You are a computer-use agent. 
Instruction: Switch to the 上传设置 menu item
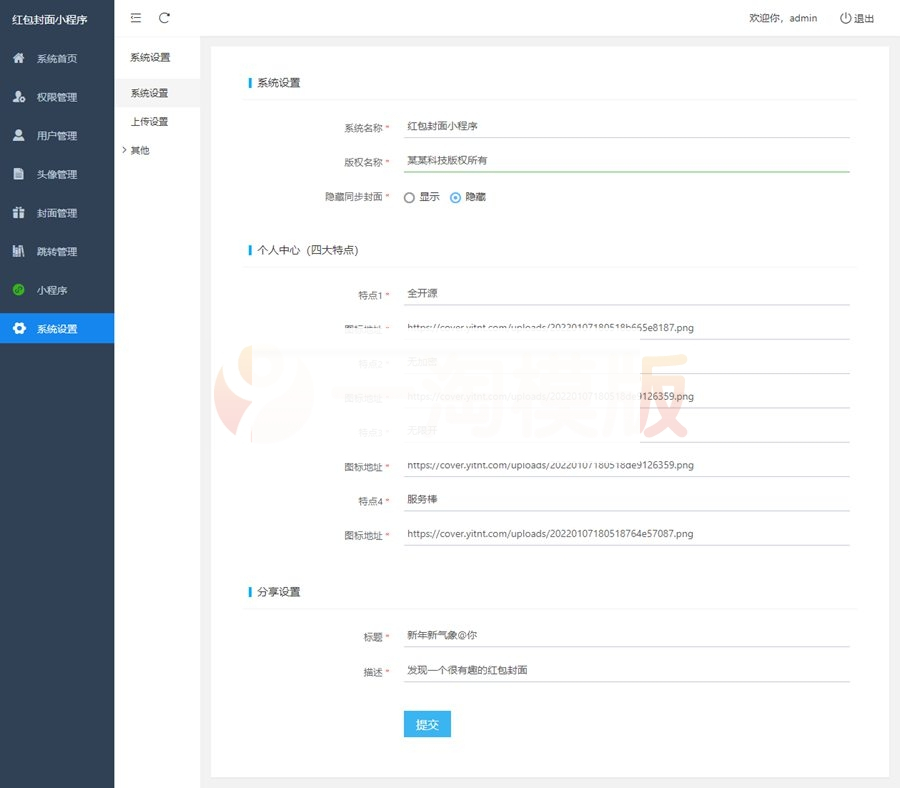[x=146, y=121]
